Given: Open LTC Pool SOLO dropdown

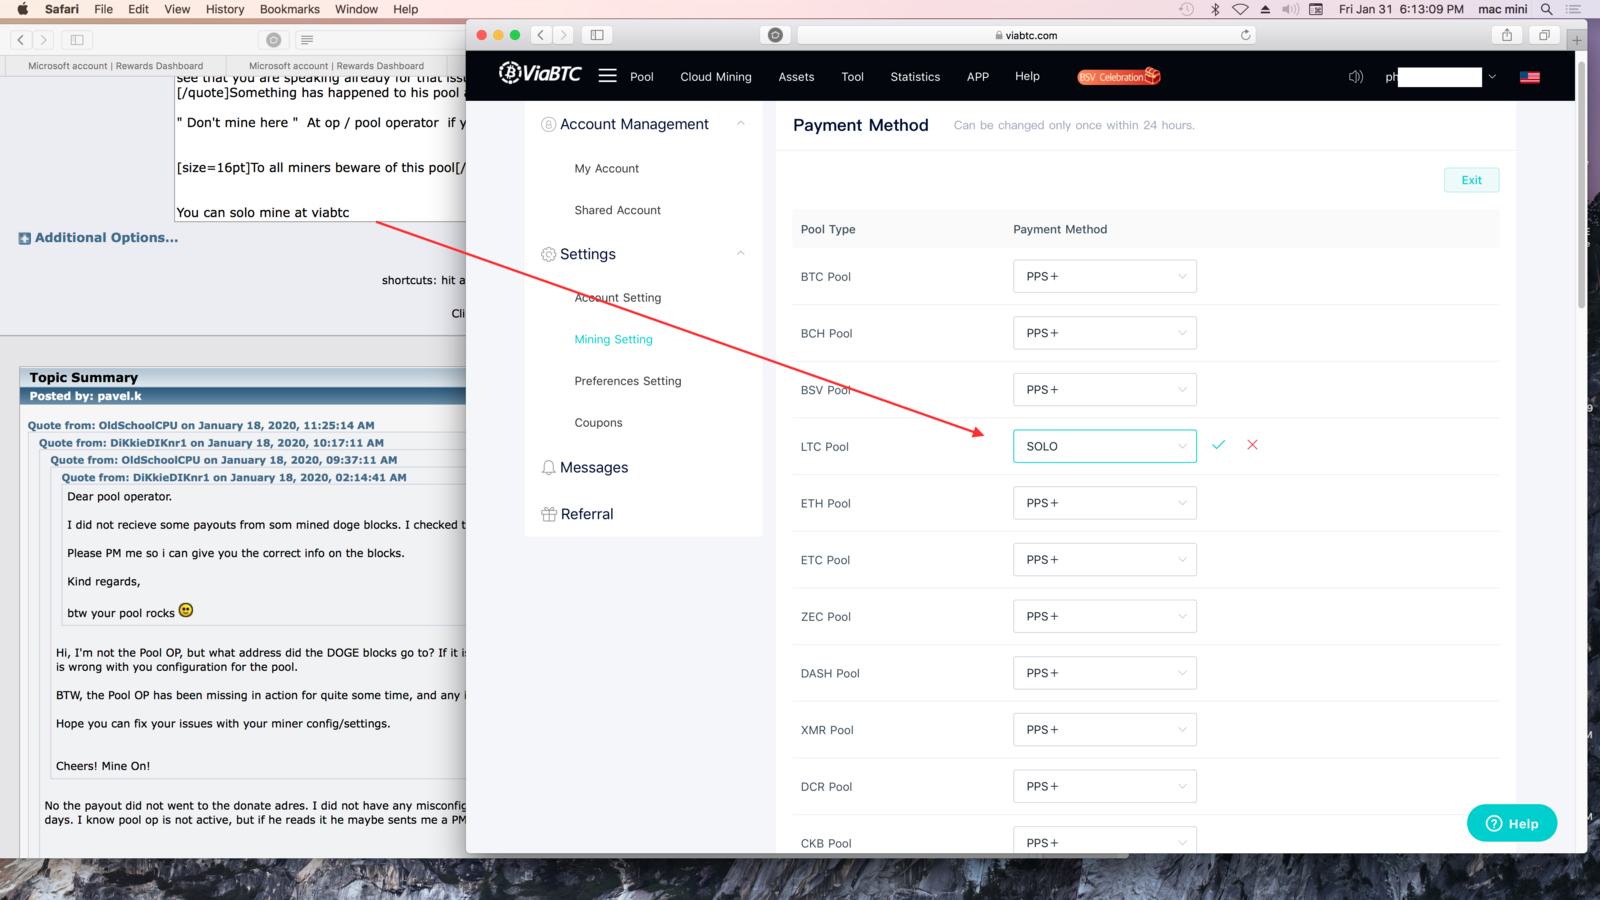Looking at the screenshot, I should (x=1104, y=446).
